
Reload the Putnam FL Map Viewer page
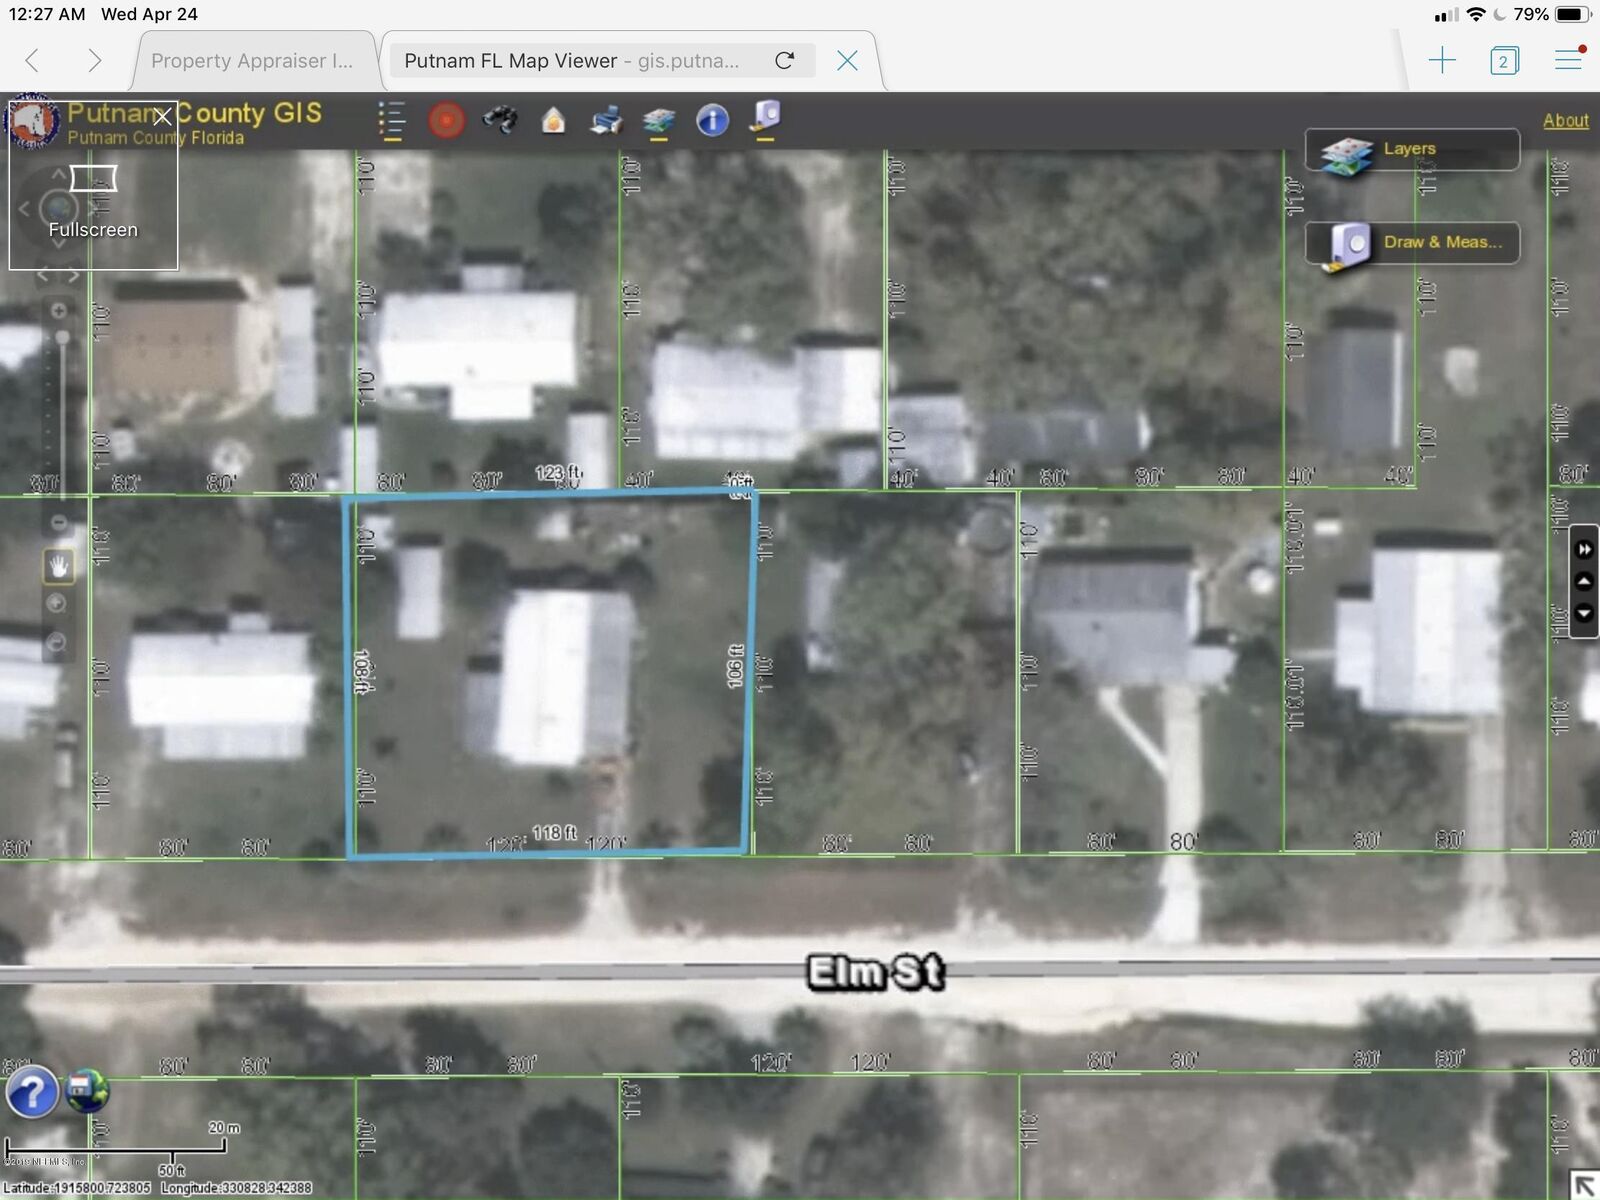785,61
